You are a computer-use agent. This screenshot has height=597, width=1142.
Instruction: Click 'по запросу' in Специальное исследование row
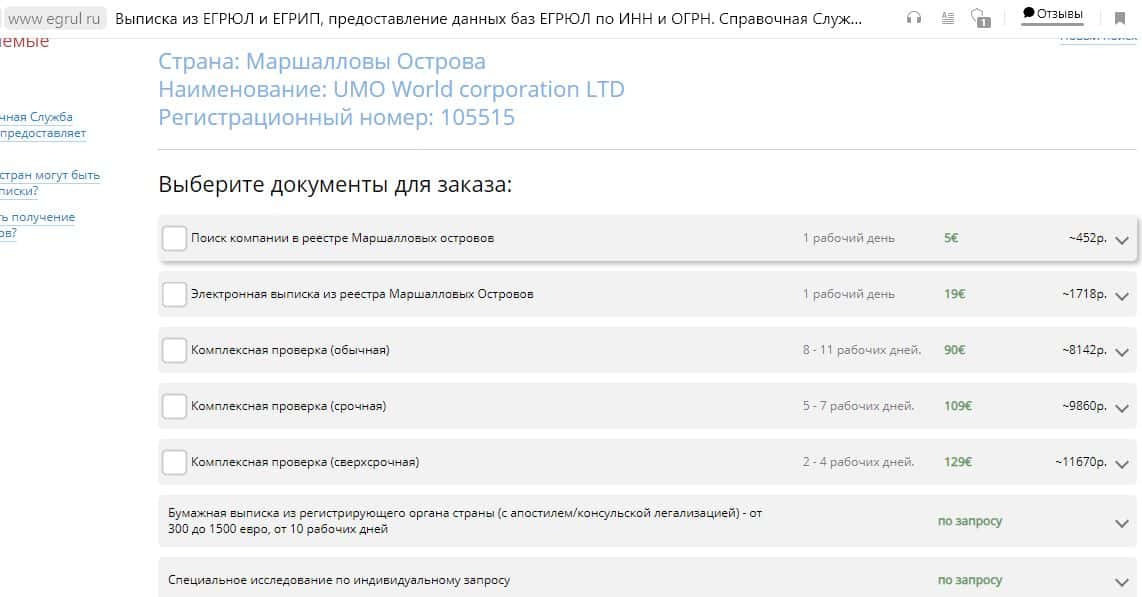pos(970,580)
